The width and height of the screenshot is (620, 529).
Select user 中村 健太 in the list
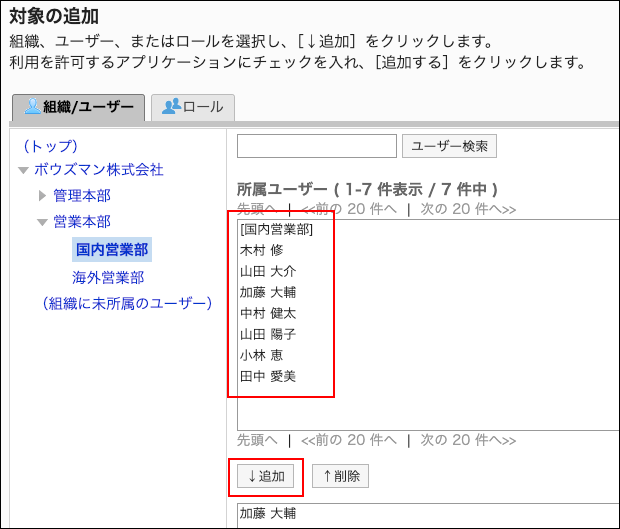click(268, 313)
